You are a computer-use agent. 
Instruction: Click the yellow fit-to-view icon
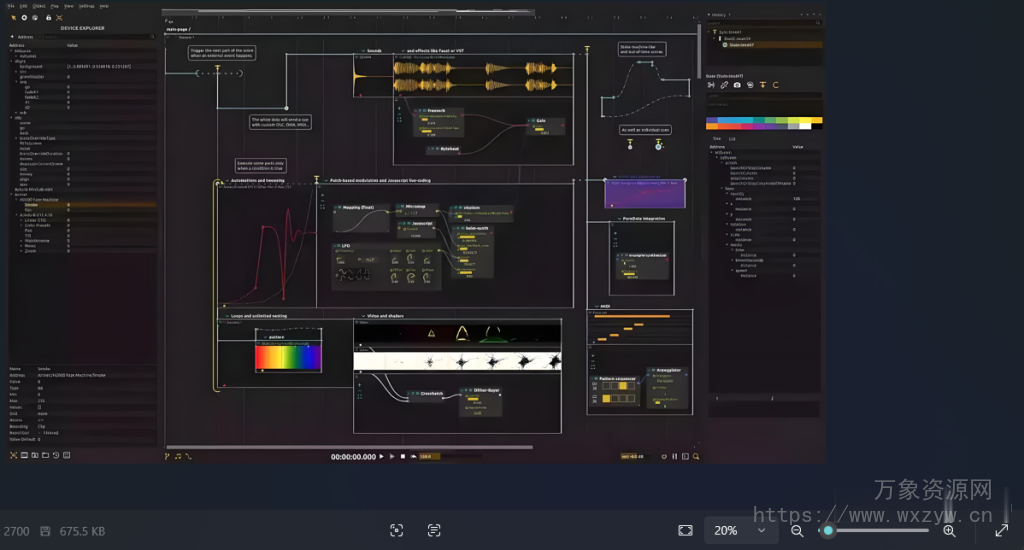coord(59,18)
